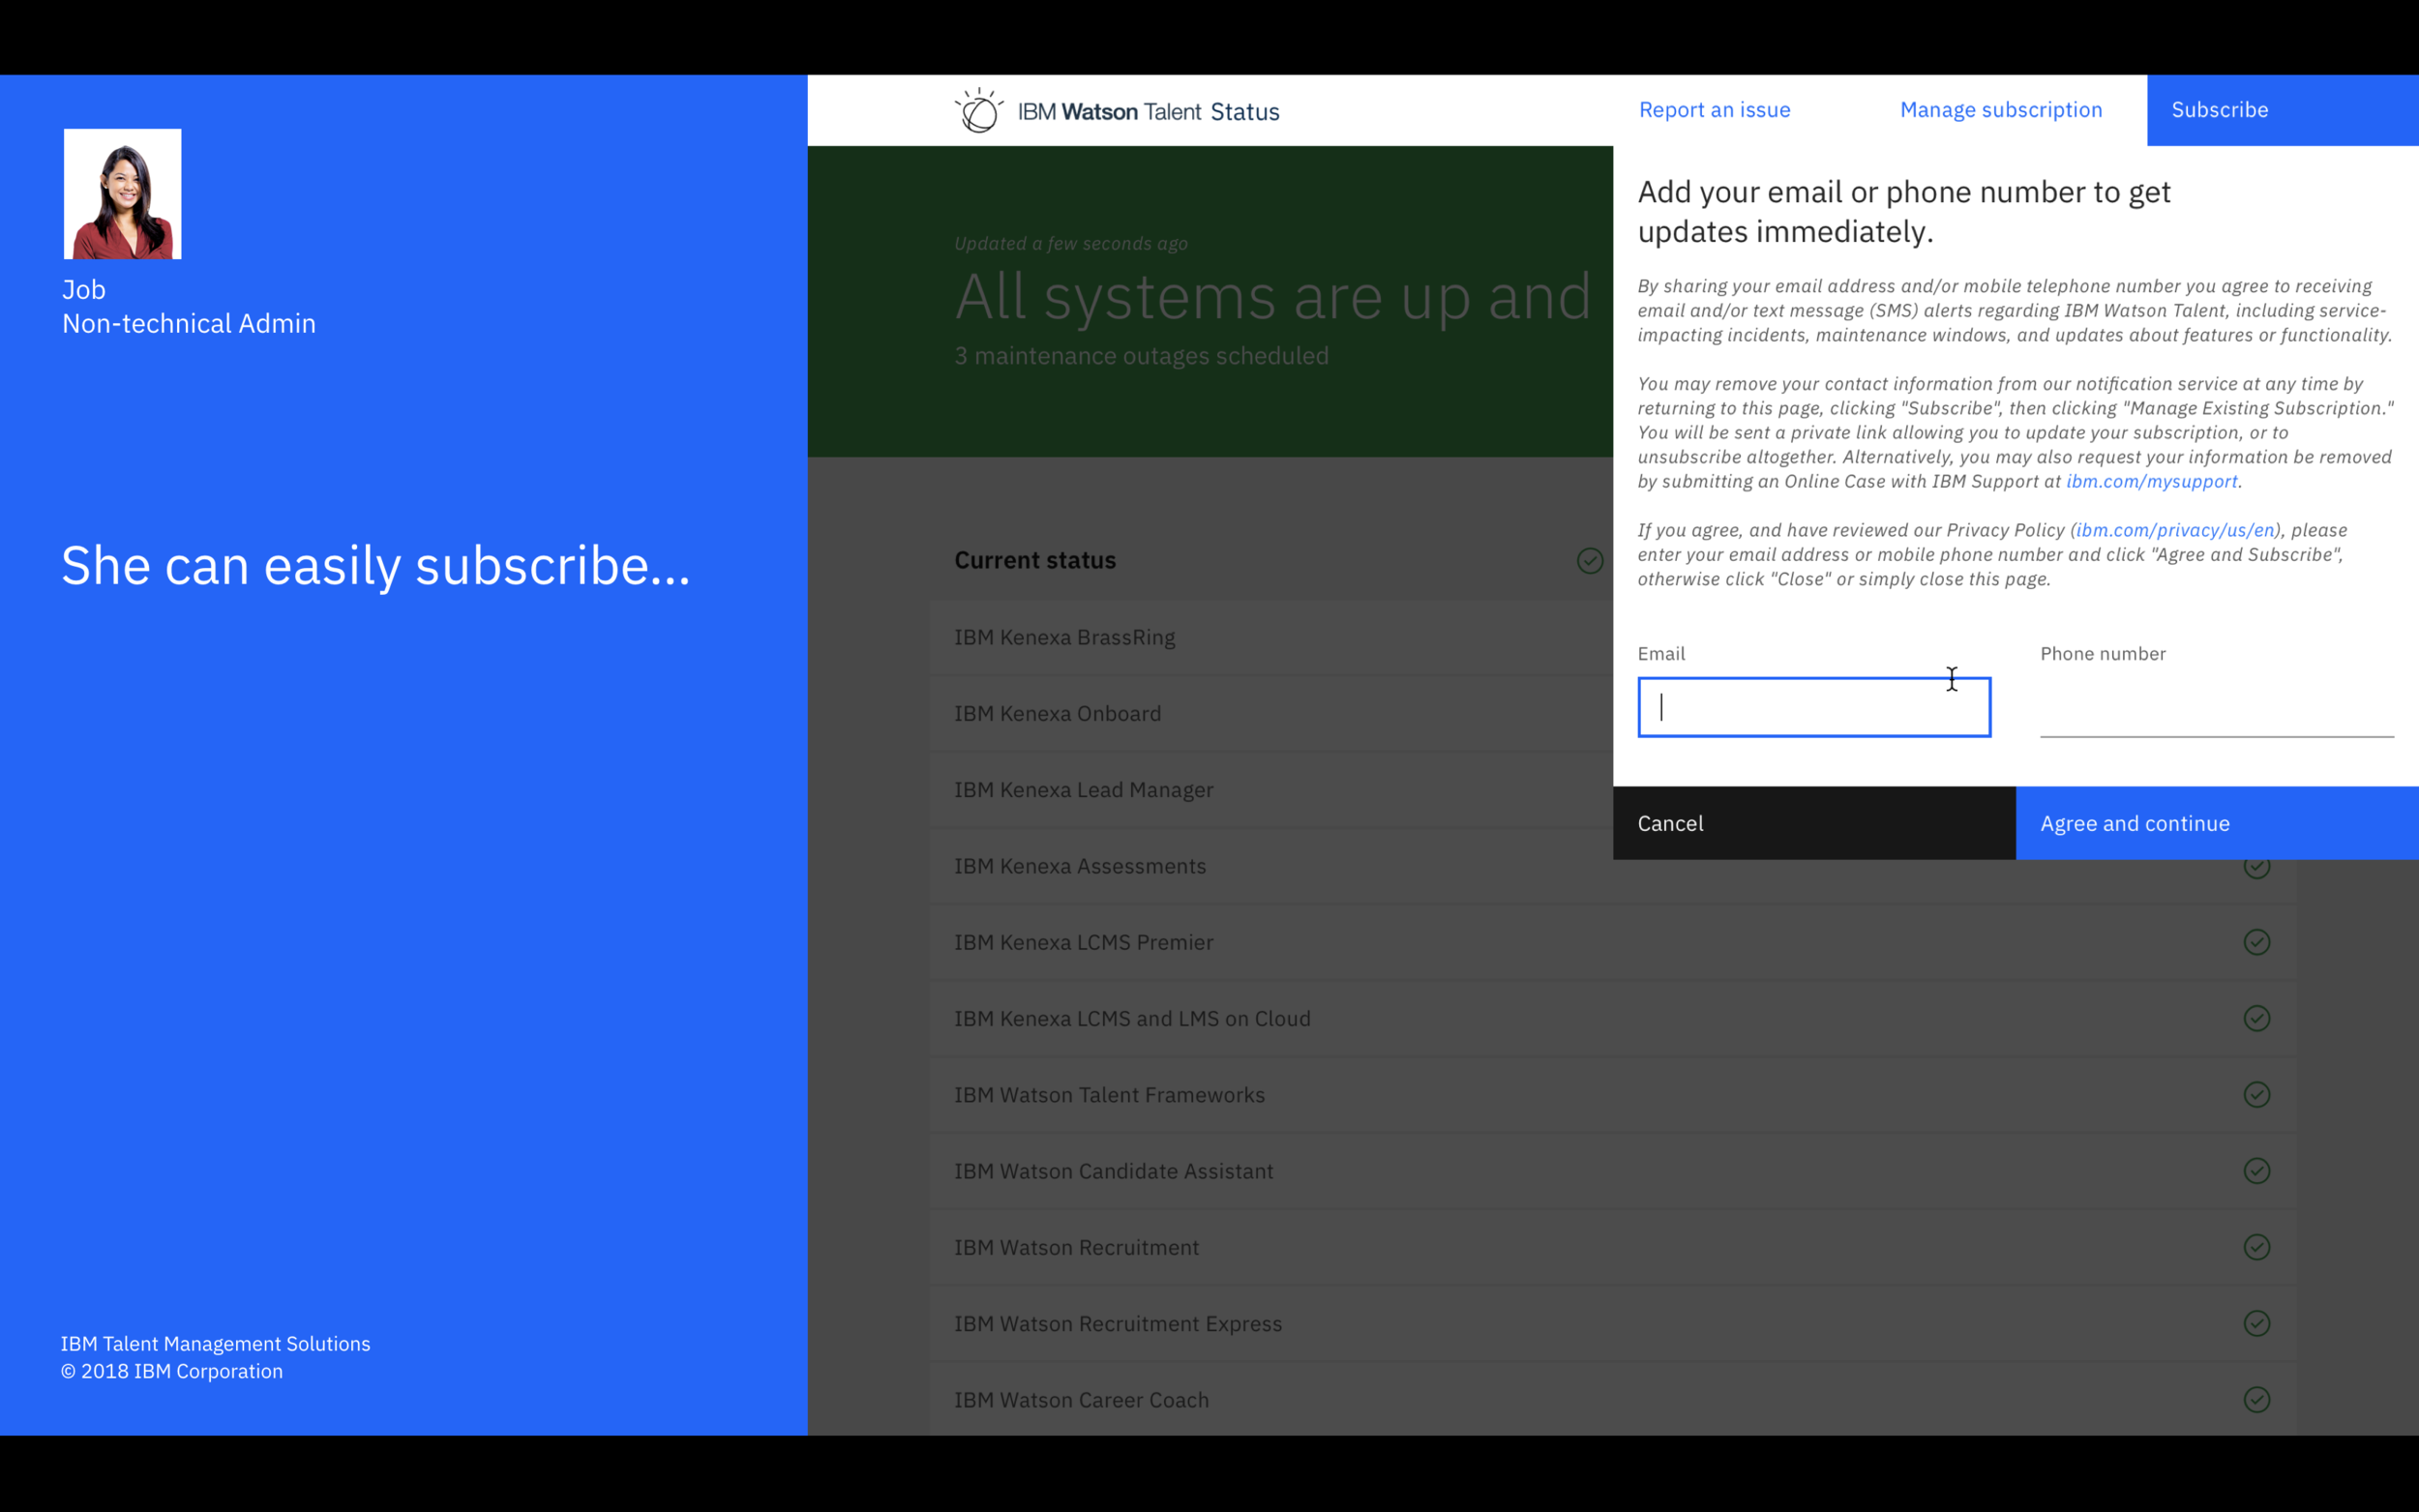Image resolution: width=2419 pixels, height=1512 pixels.
Task: Click the IBM Kenexa Assessments status checkmark
Action: pyautogui.click(x=2257, y=867)
